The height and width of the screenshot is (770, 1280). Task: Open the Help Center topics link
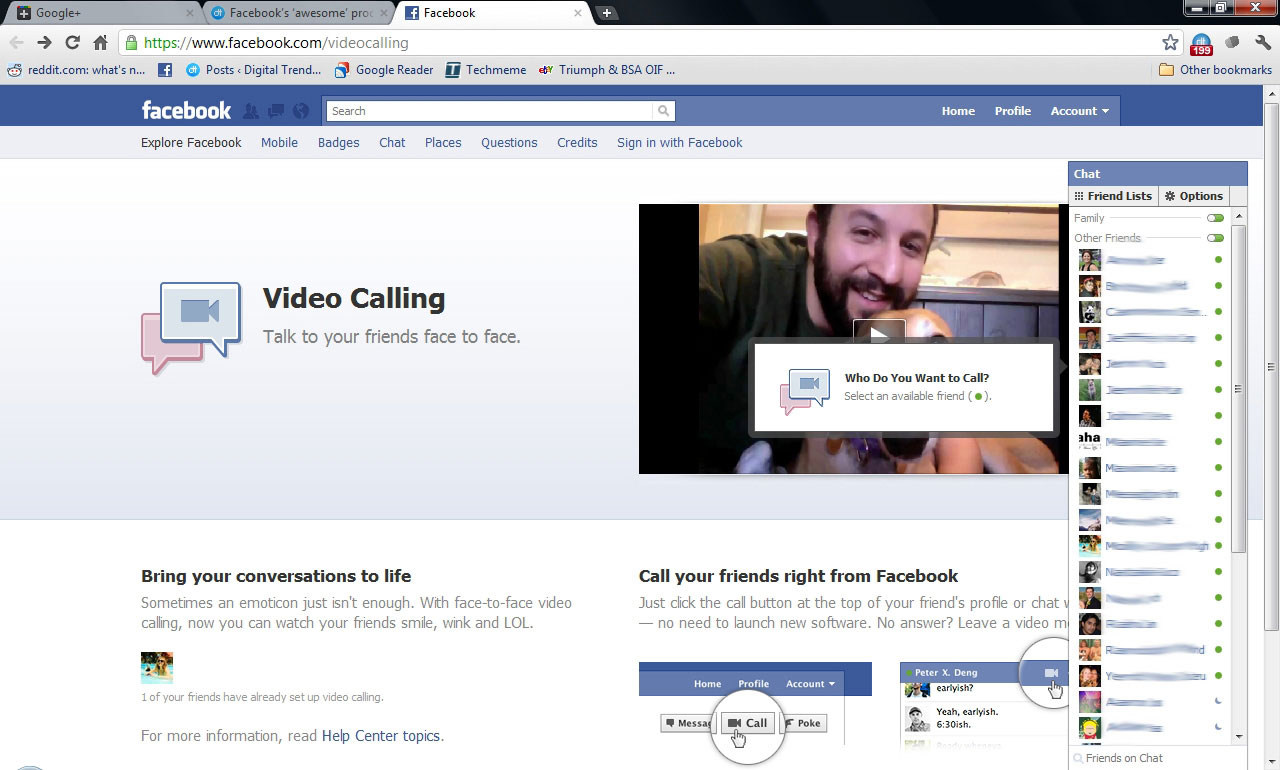click(x=381, y=735)
